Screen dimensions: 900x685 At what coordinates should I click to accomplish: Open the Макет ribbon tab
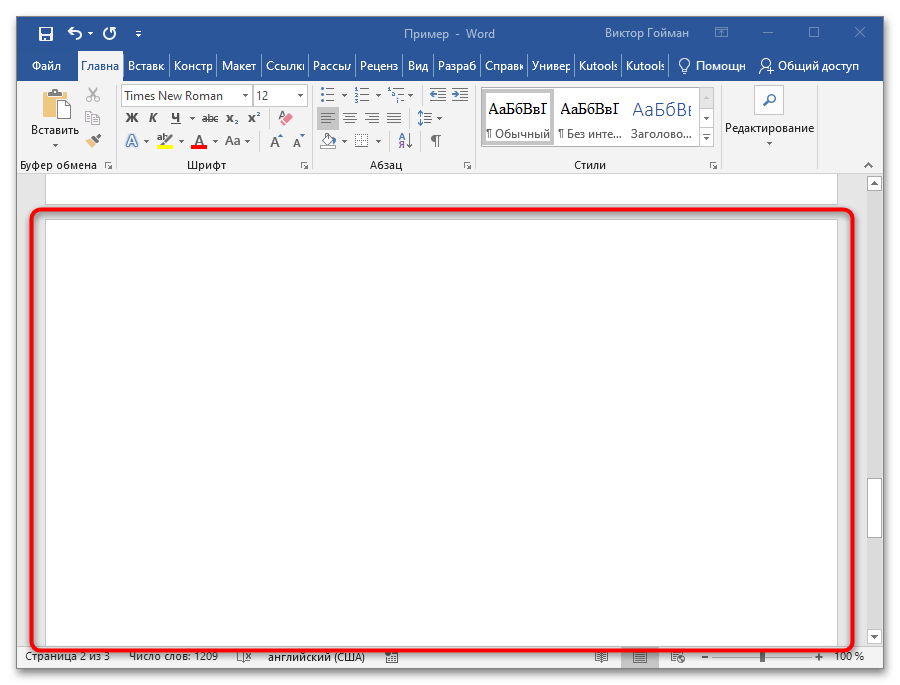(x=239, y=66)
